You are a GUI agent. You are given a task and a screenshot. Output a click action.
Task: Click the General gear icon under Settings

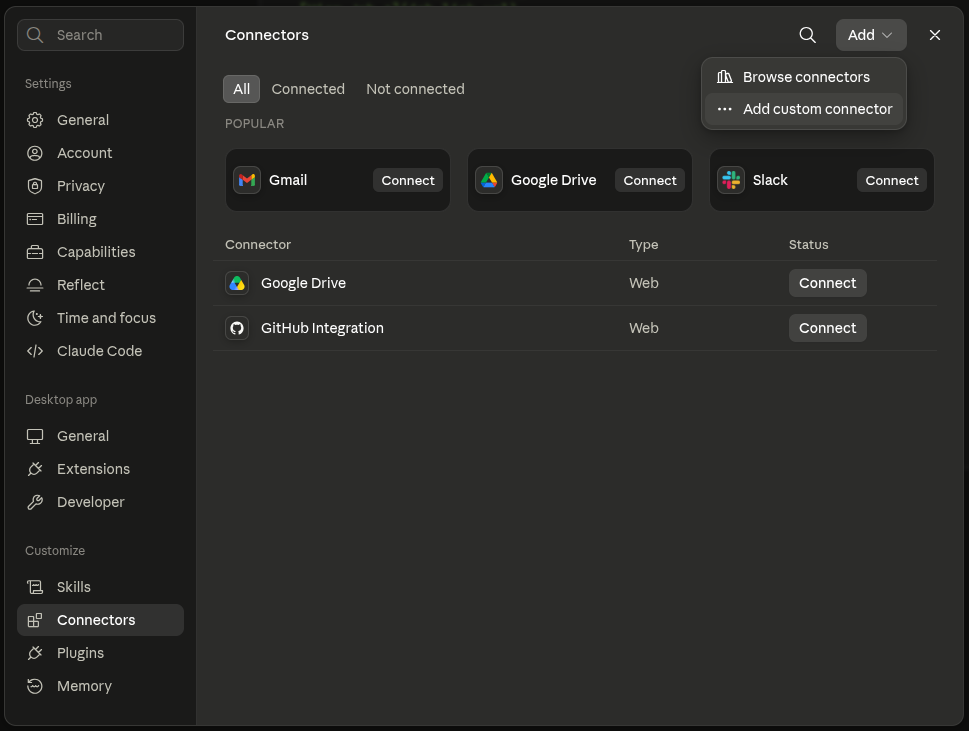coord(35,120)
